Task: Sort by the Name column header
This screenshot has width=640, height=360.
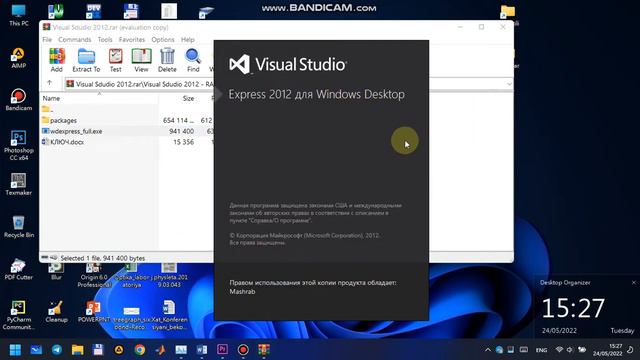Action: [51, 98]
